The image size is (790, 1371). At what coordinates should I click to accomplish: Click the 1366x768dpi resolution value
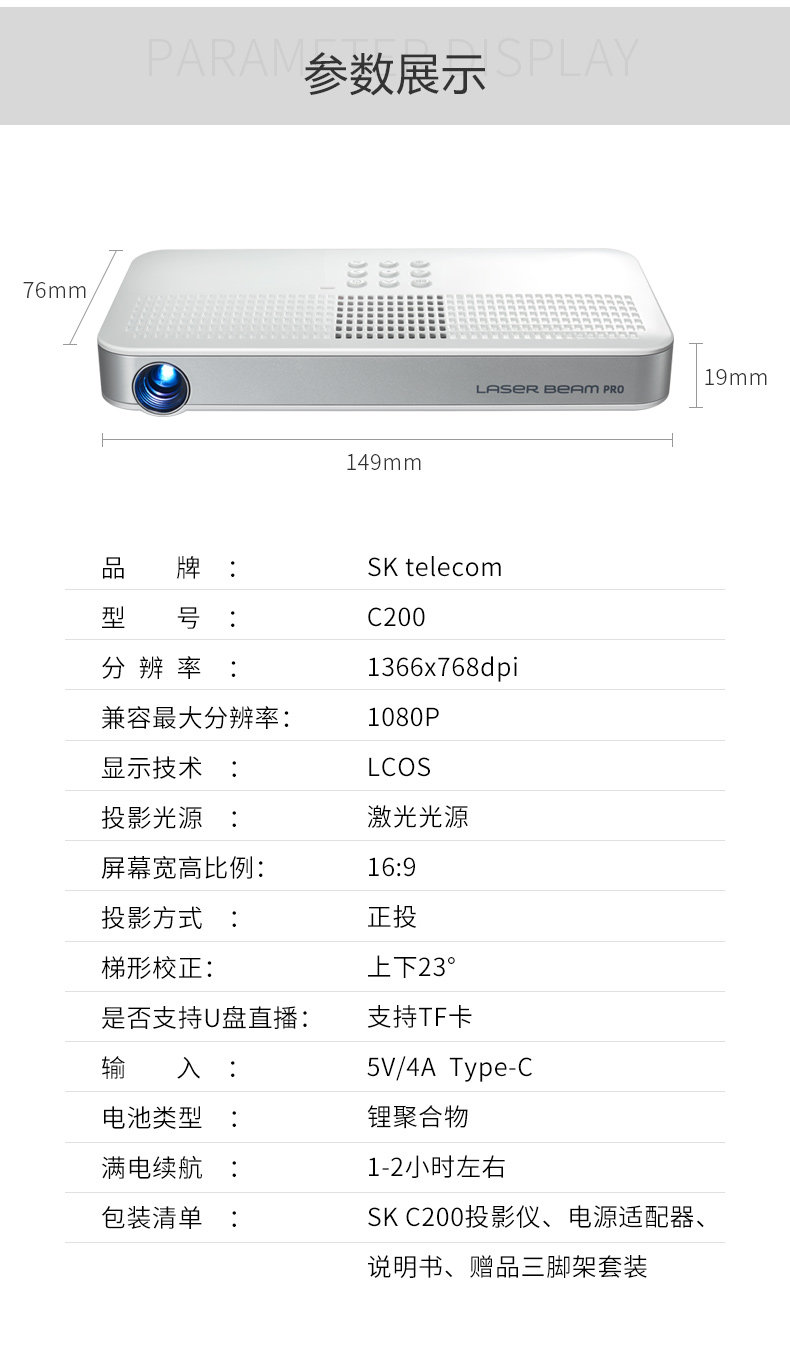(442, 667)
